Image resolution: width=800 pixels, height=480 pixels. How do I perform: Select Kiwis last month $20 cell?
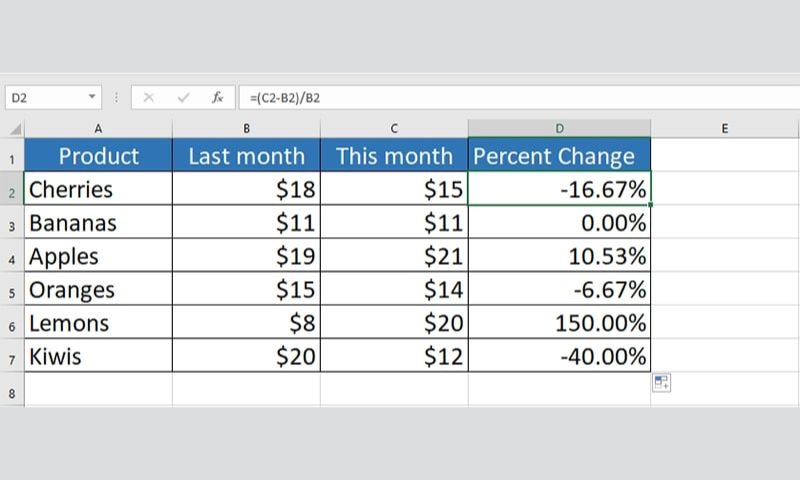[246, 356]
